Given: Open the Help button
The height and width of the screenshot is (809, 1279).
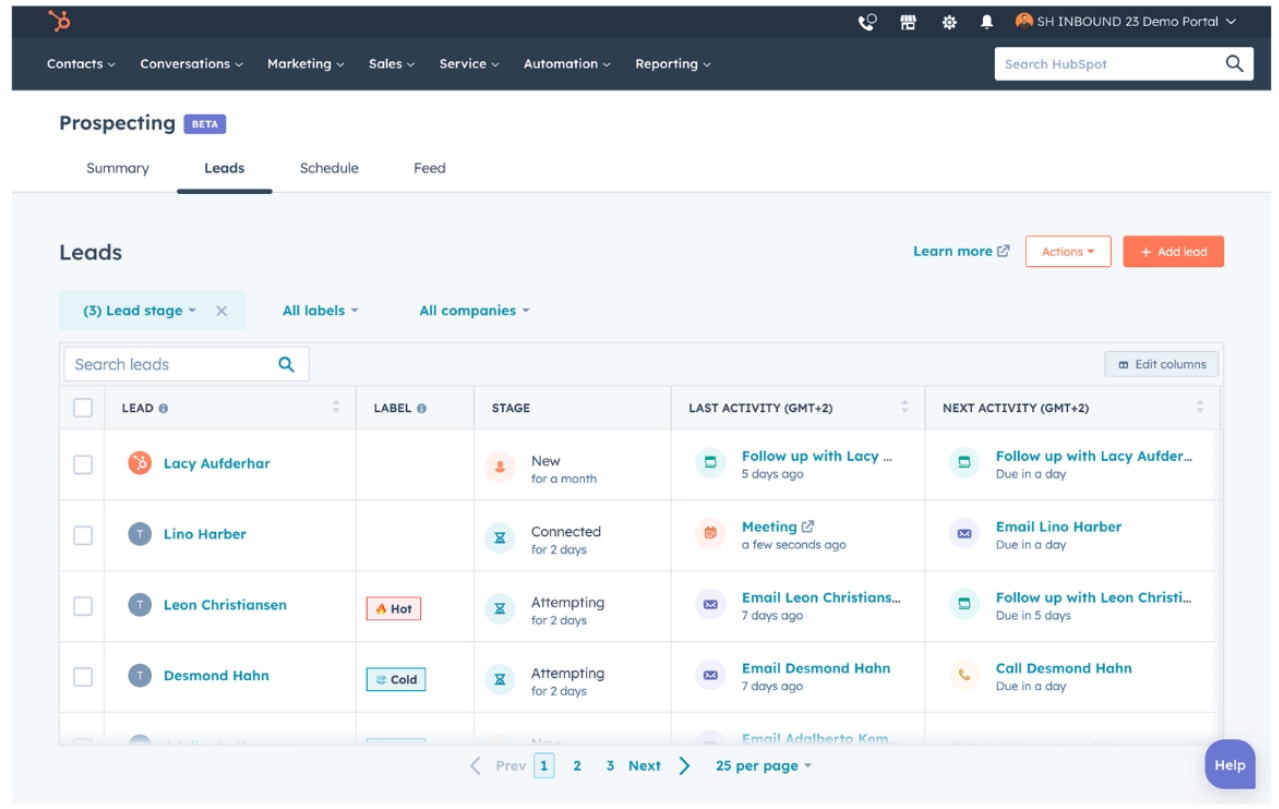Looking at the screenshot, I should [1230, 765].
